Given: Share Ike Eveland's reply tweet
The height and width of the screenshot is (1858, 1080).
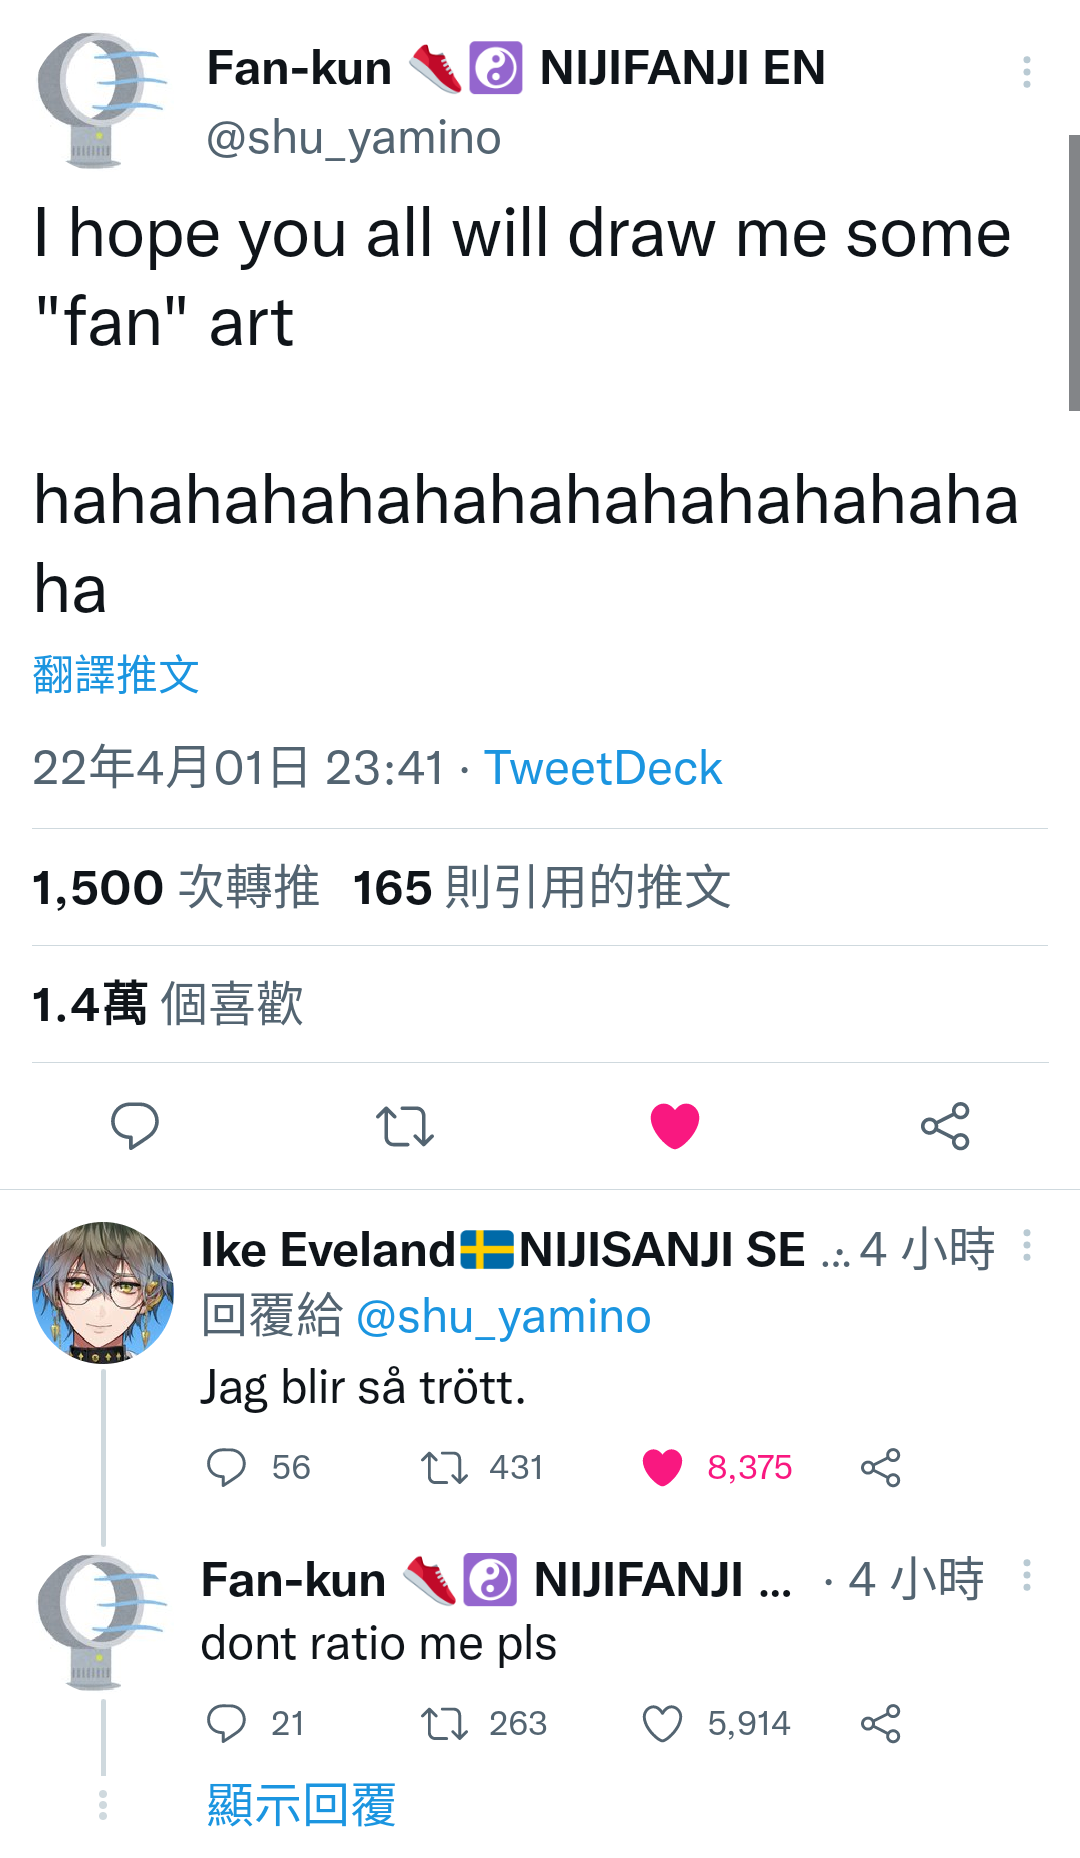Looking at the screenshot, I should pyautogui.click(x=881, y=1468).
